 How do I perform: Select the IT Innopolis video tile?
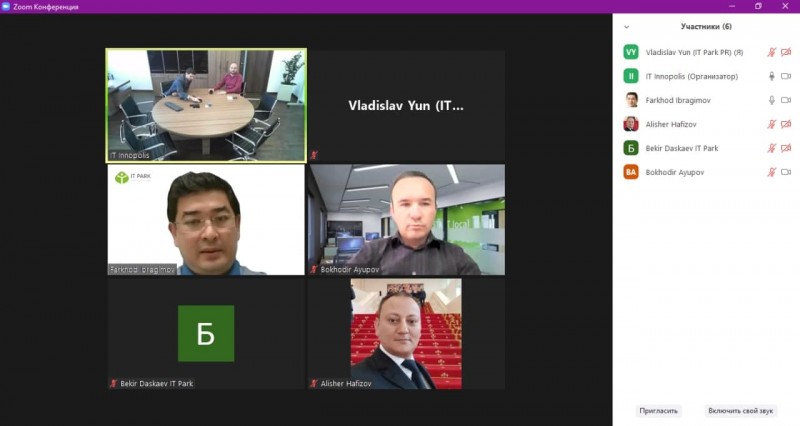pyautogui.click(x=206, y=106)
